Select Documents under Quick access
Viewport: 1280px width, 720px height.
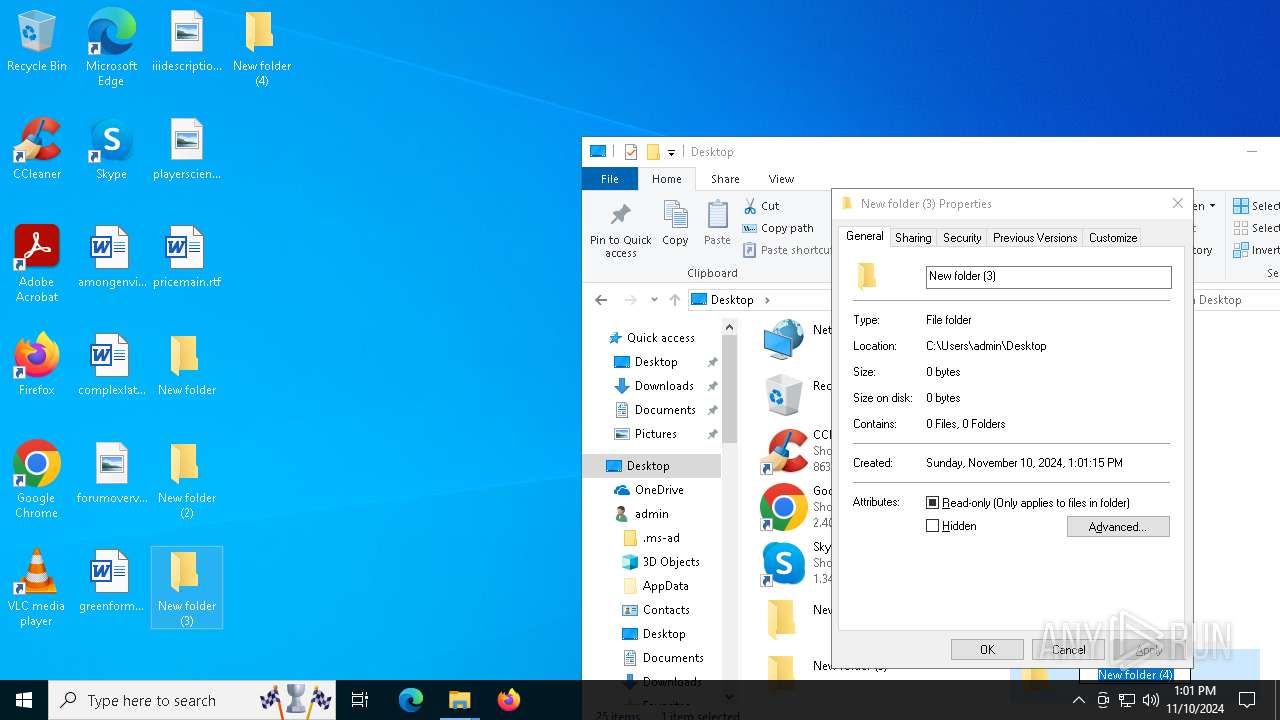(665, 410)
